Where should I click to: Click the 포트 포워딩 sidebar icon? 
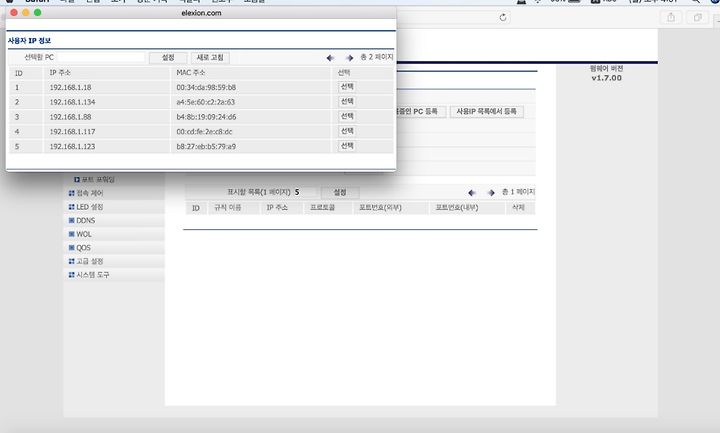coord(77,180)
